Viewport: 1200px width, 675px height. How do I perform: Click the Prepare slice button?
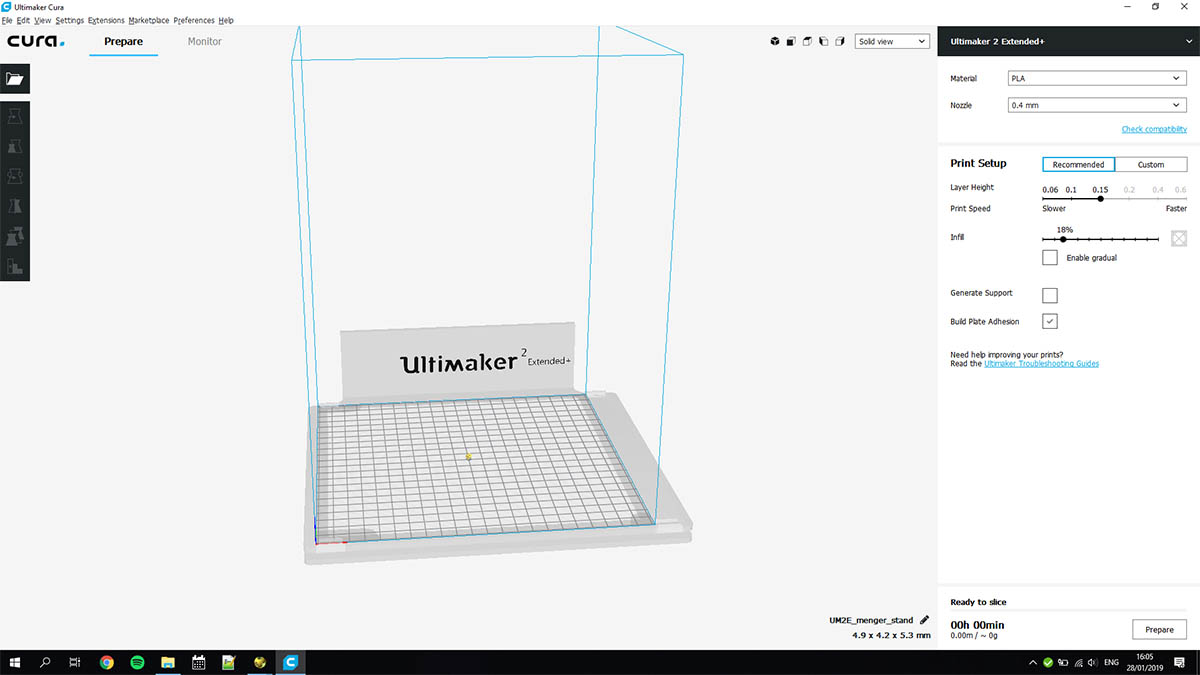(1160, 630)
